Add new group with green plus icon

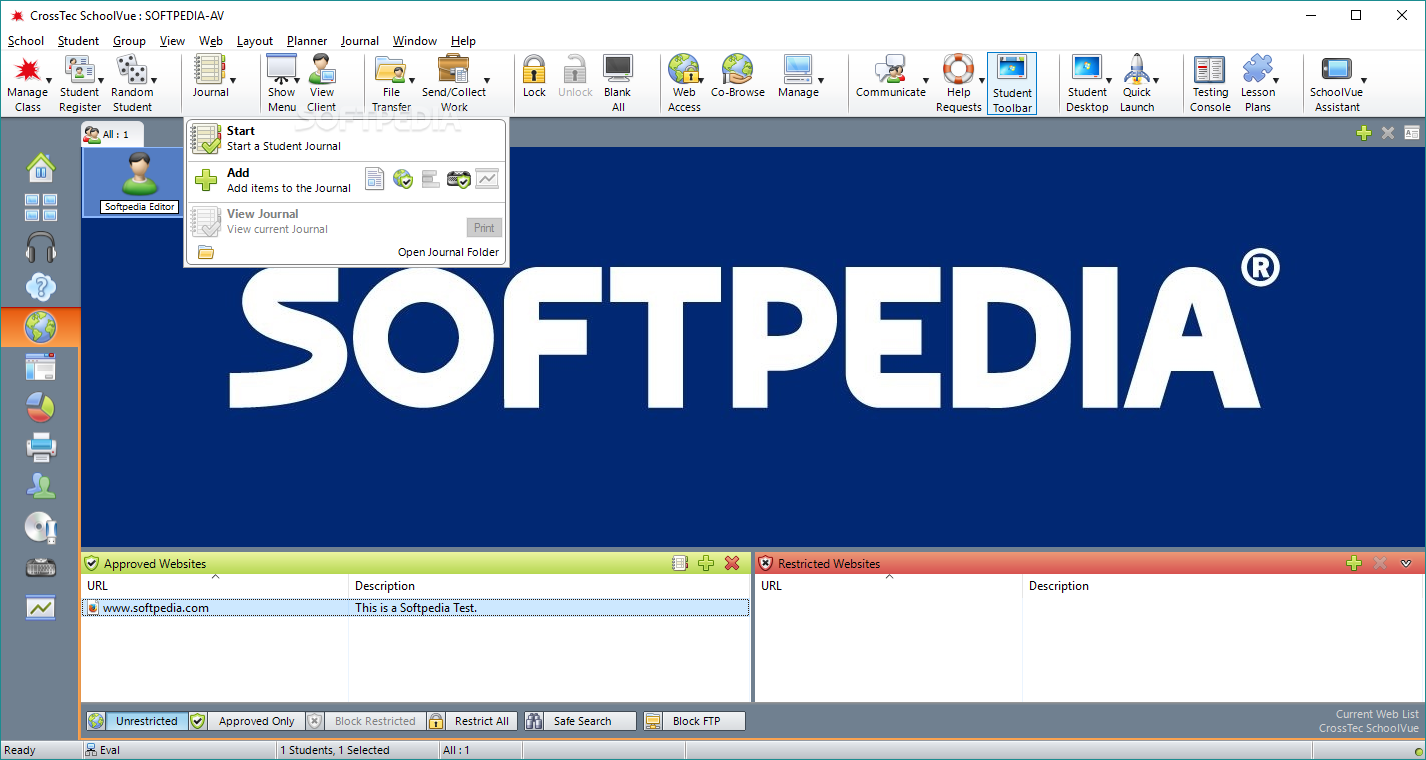pos(1364,133)
